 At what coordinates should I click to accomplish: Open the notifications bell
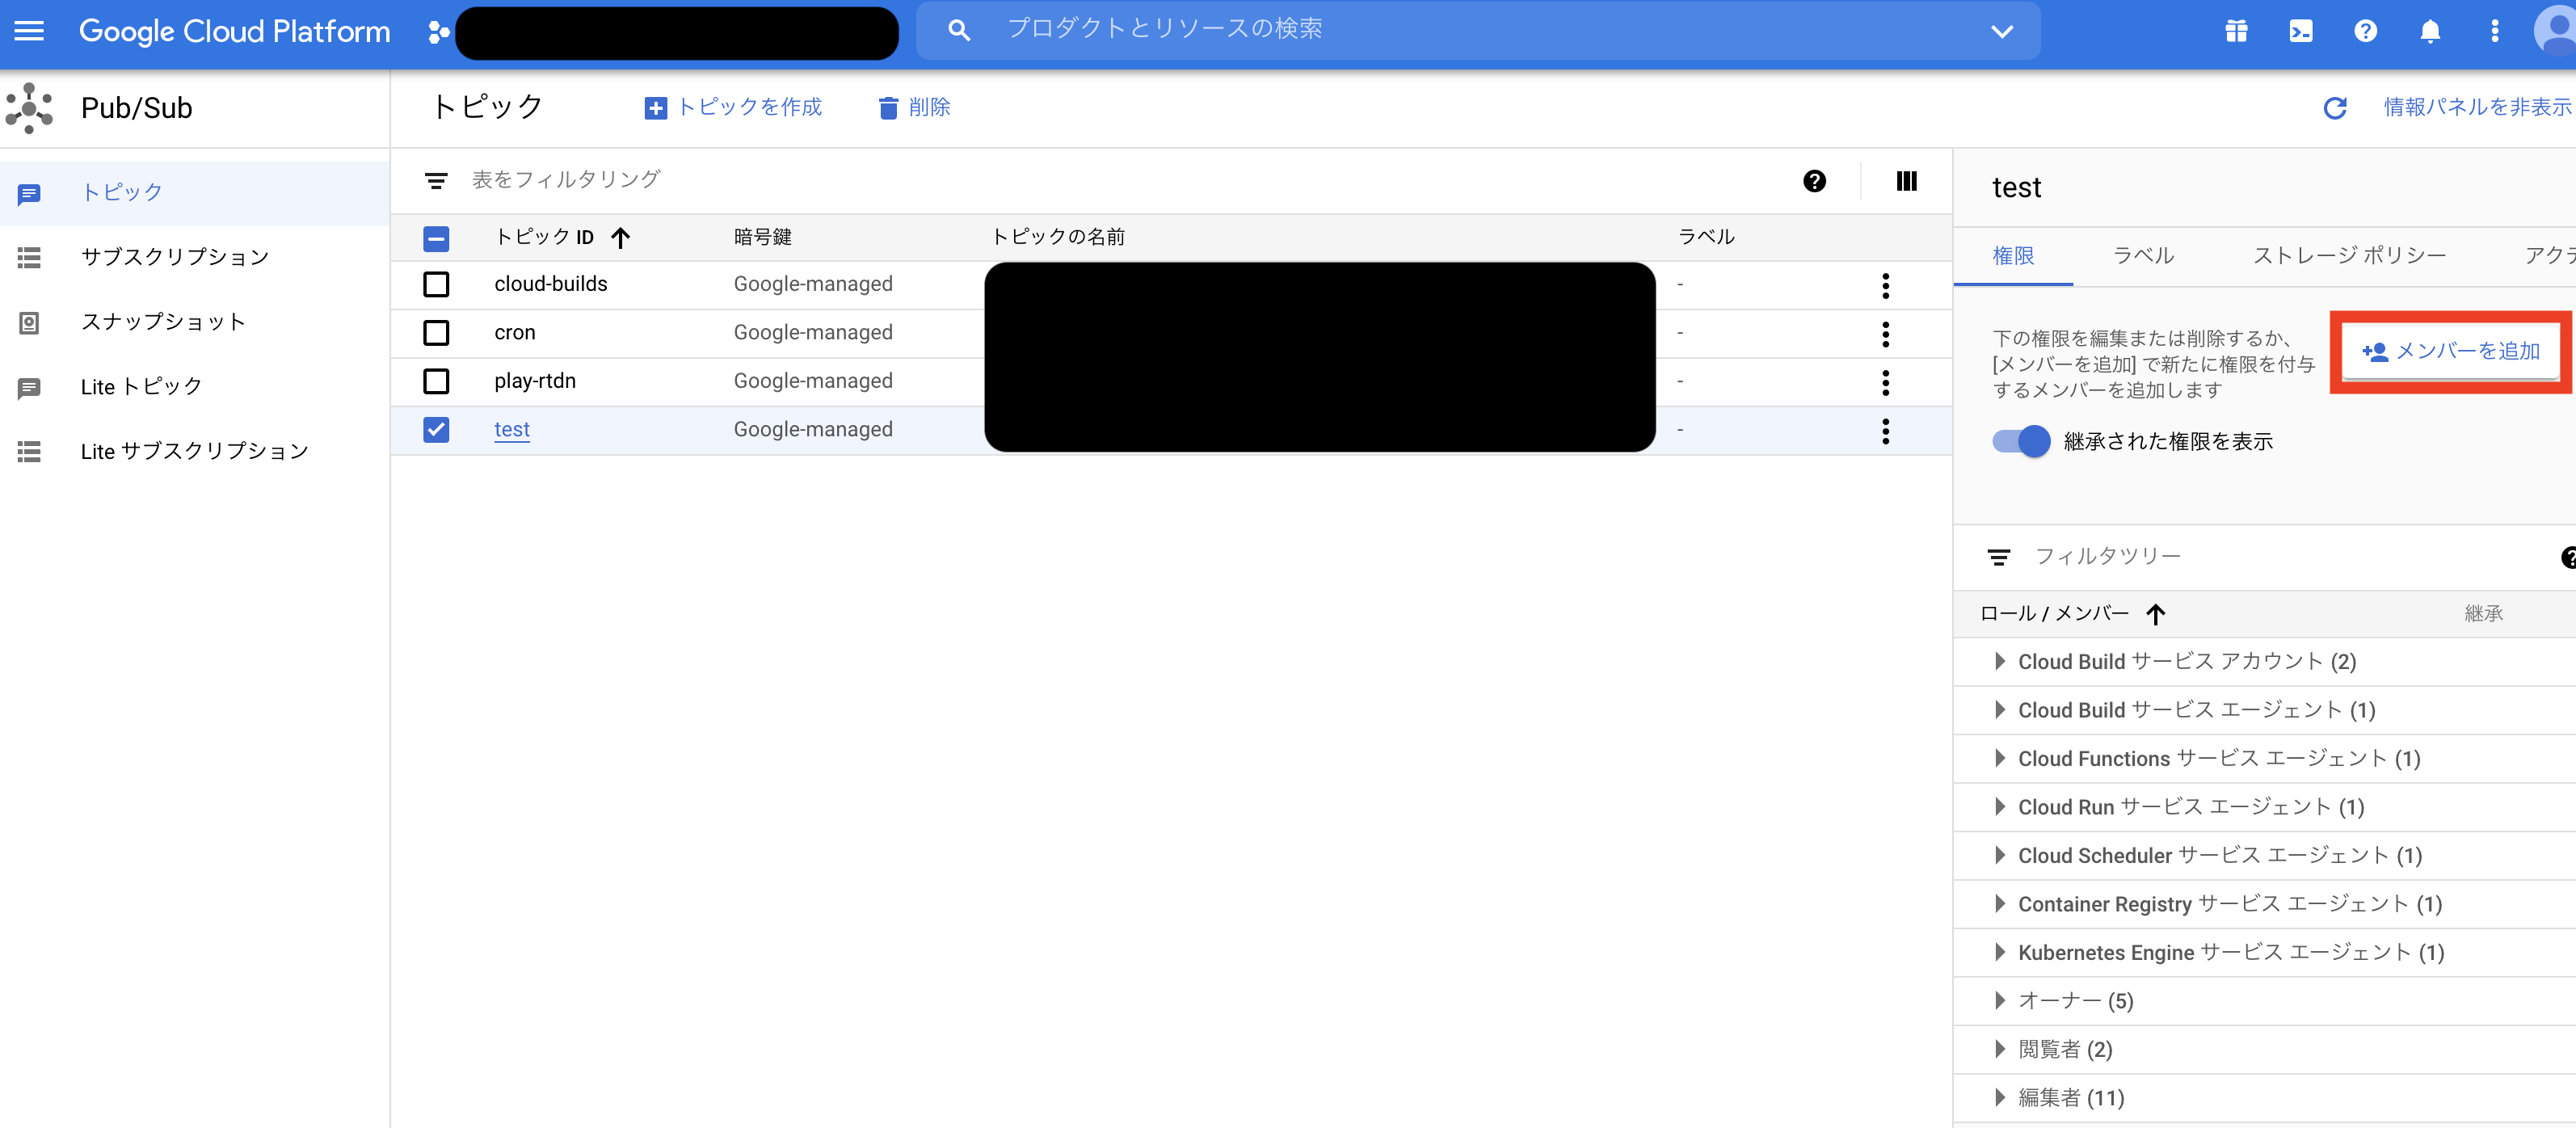(2430, 31)
